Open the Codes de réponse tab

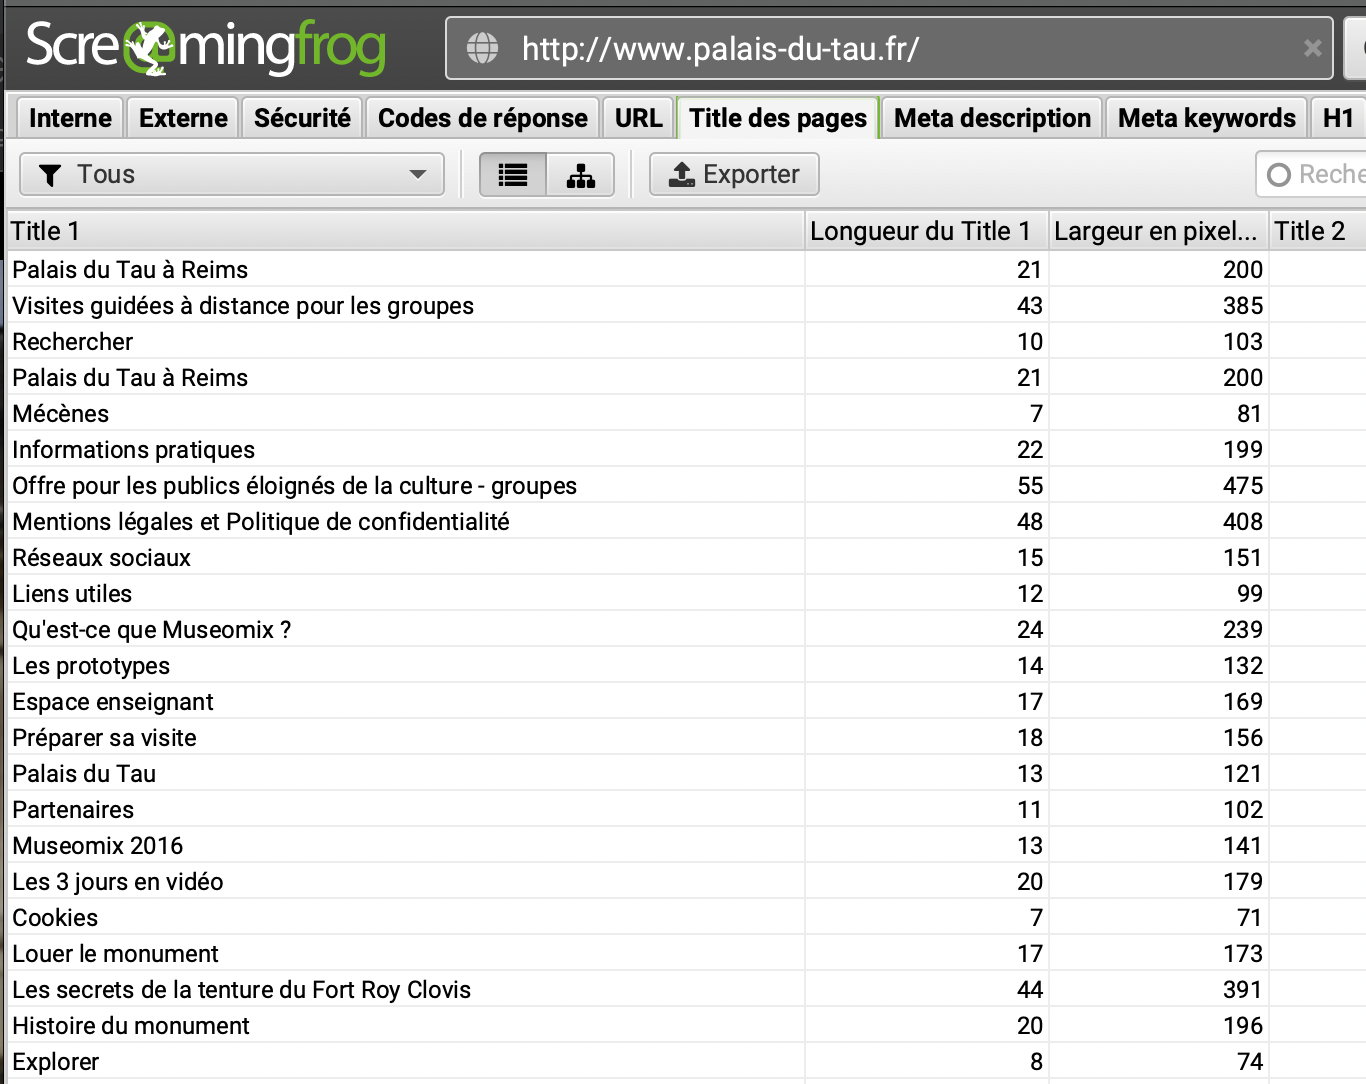482,118
